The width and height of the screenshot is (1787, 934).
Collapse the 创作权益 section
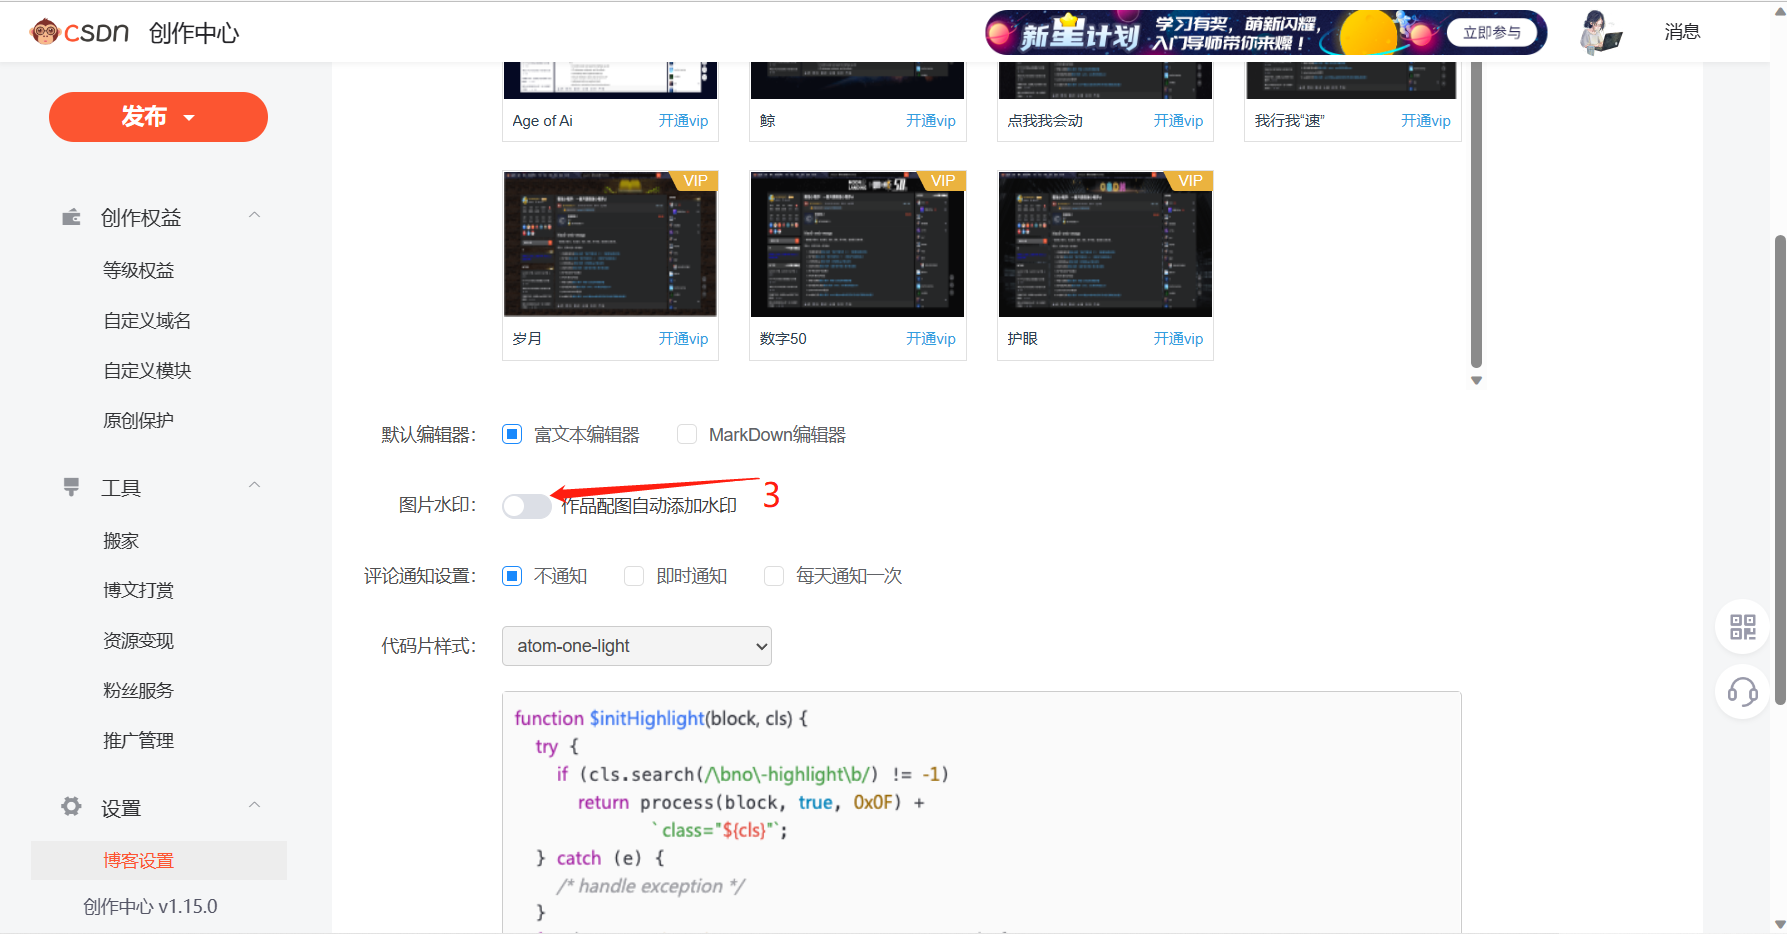pyautogui.click(x=254, y=215)
